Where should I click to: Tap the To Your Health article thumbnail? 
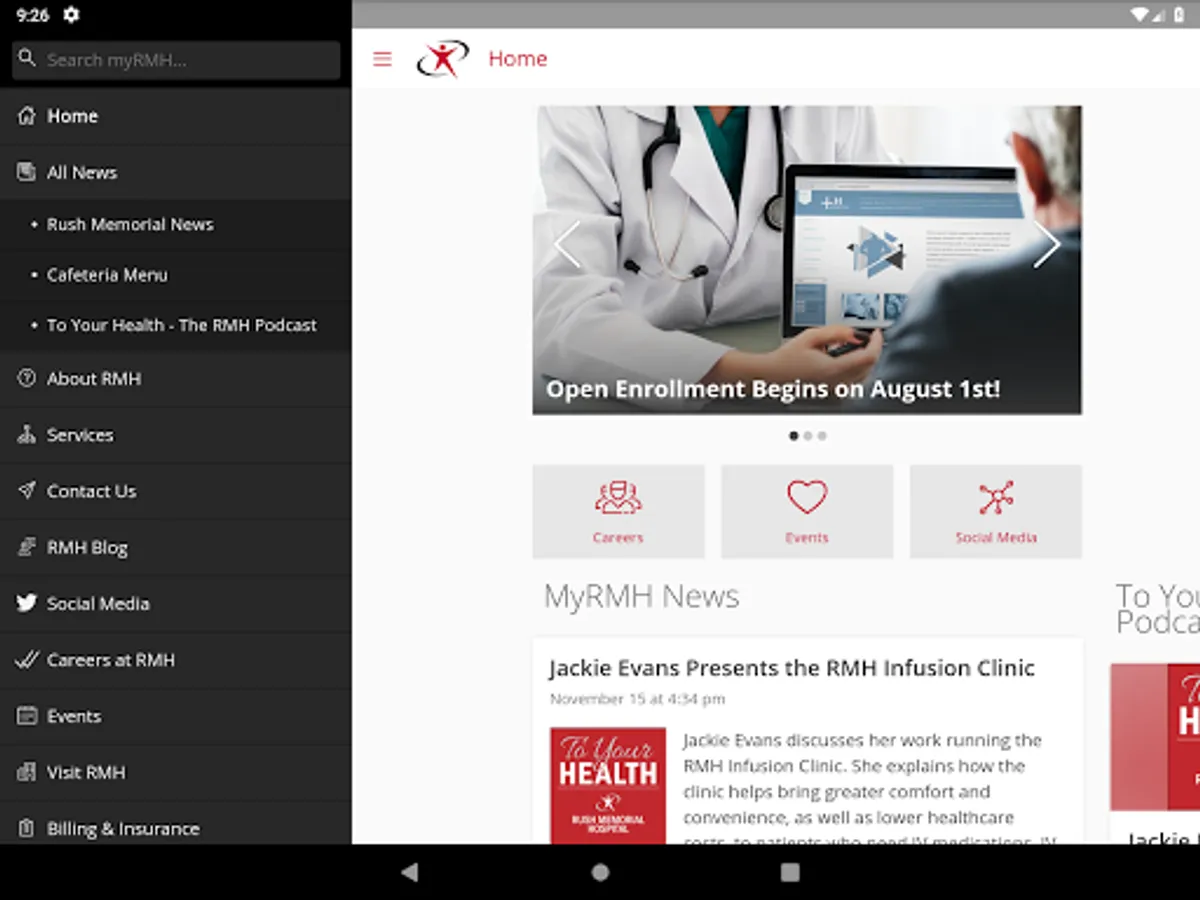pos(608,786)
